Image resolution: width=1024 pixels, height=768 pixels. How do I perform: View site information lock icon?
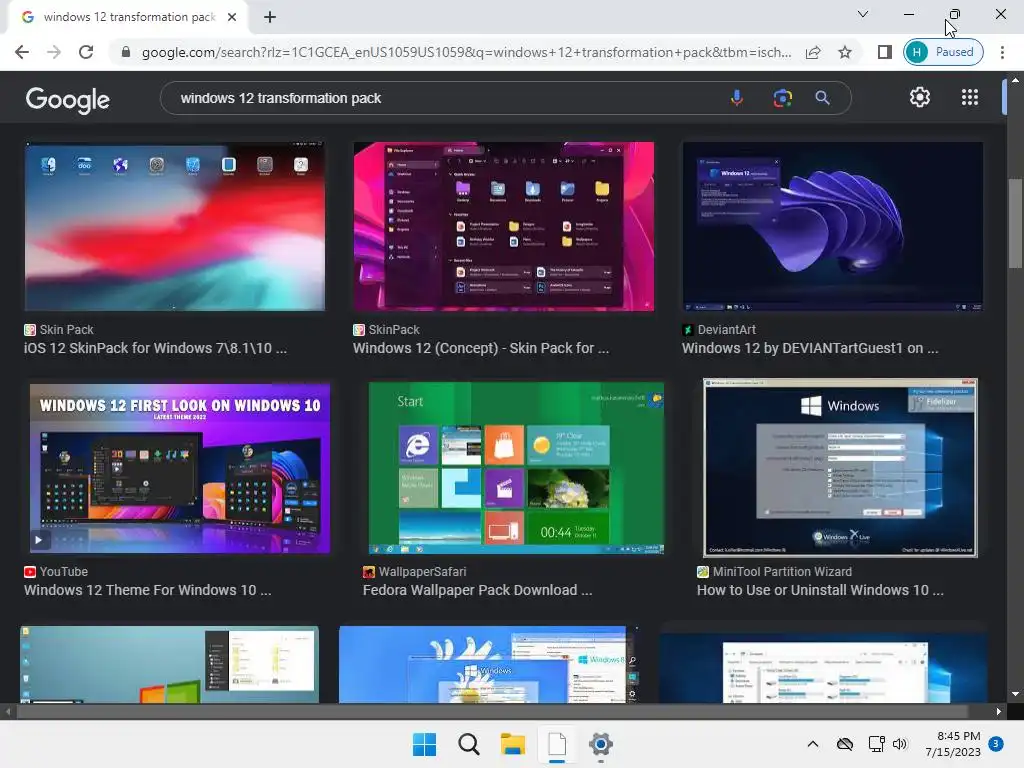coord(126,52)
